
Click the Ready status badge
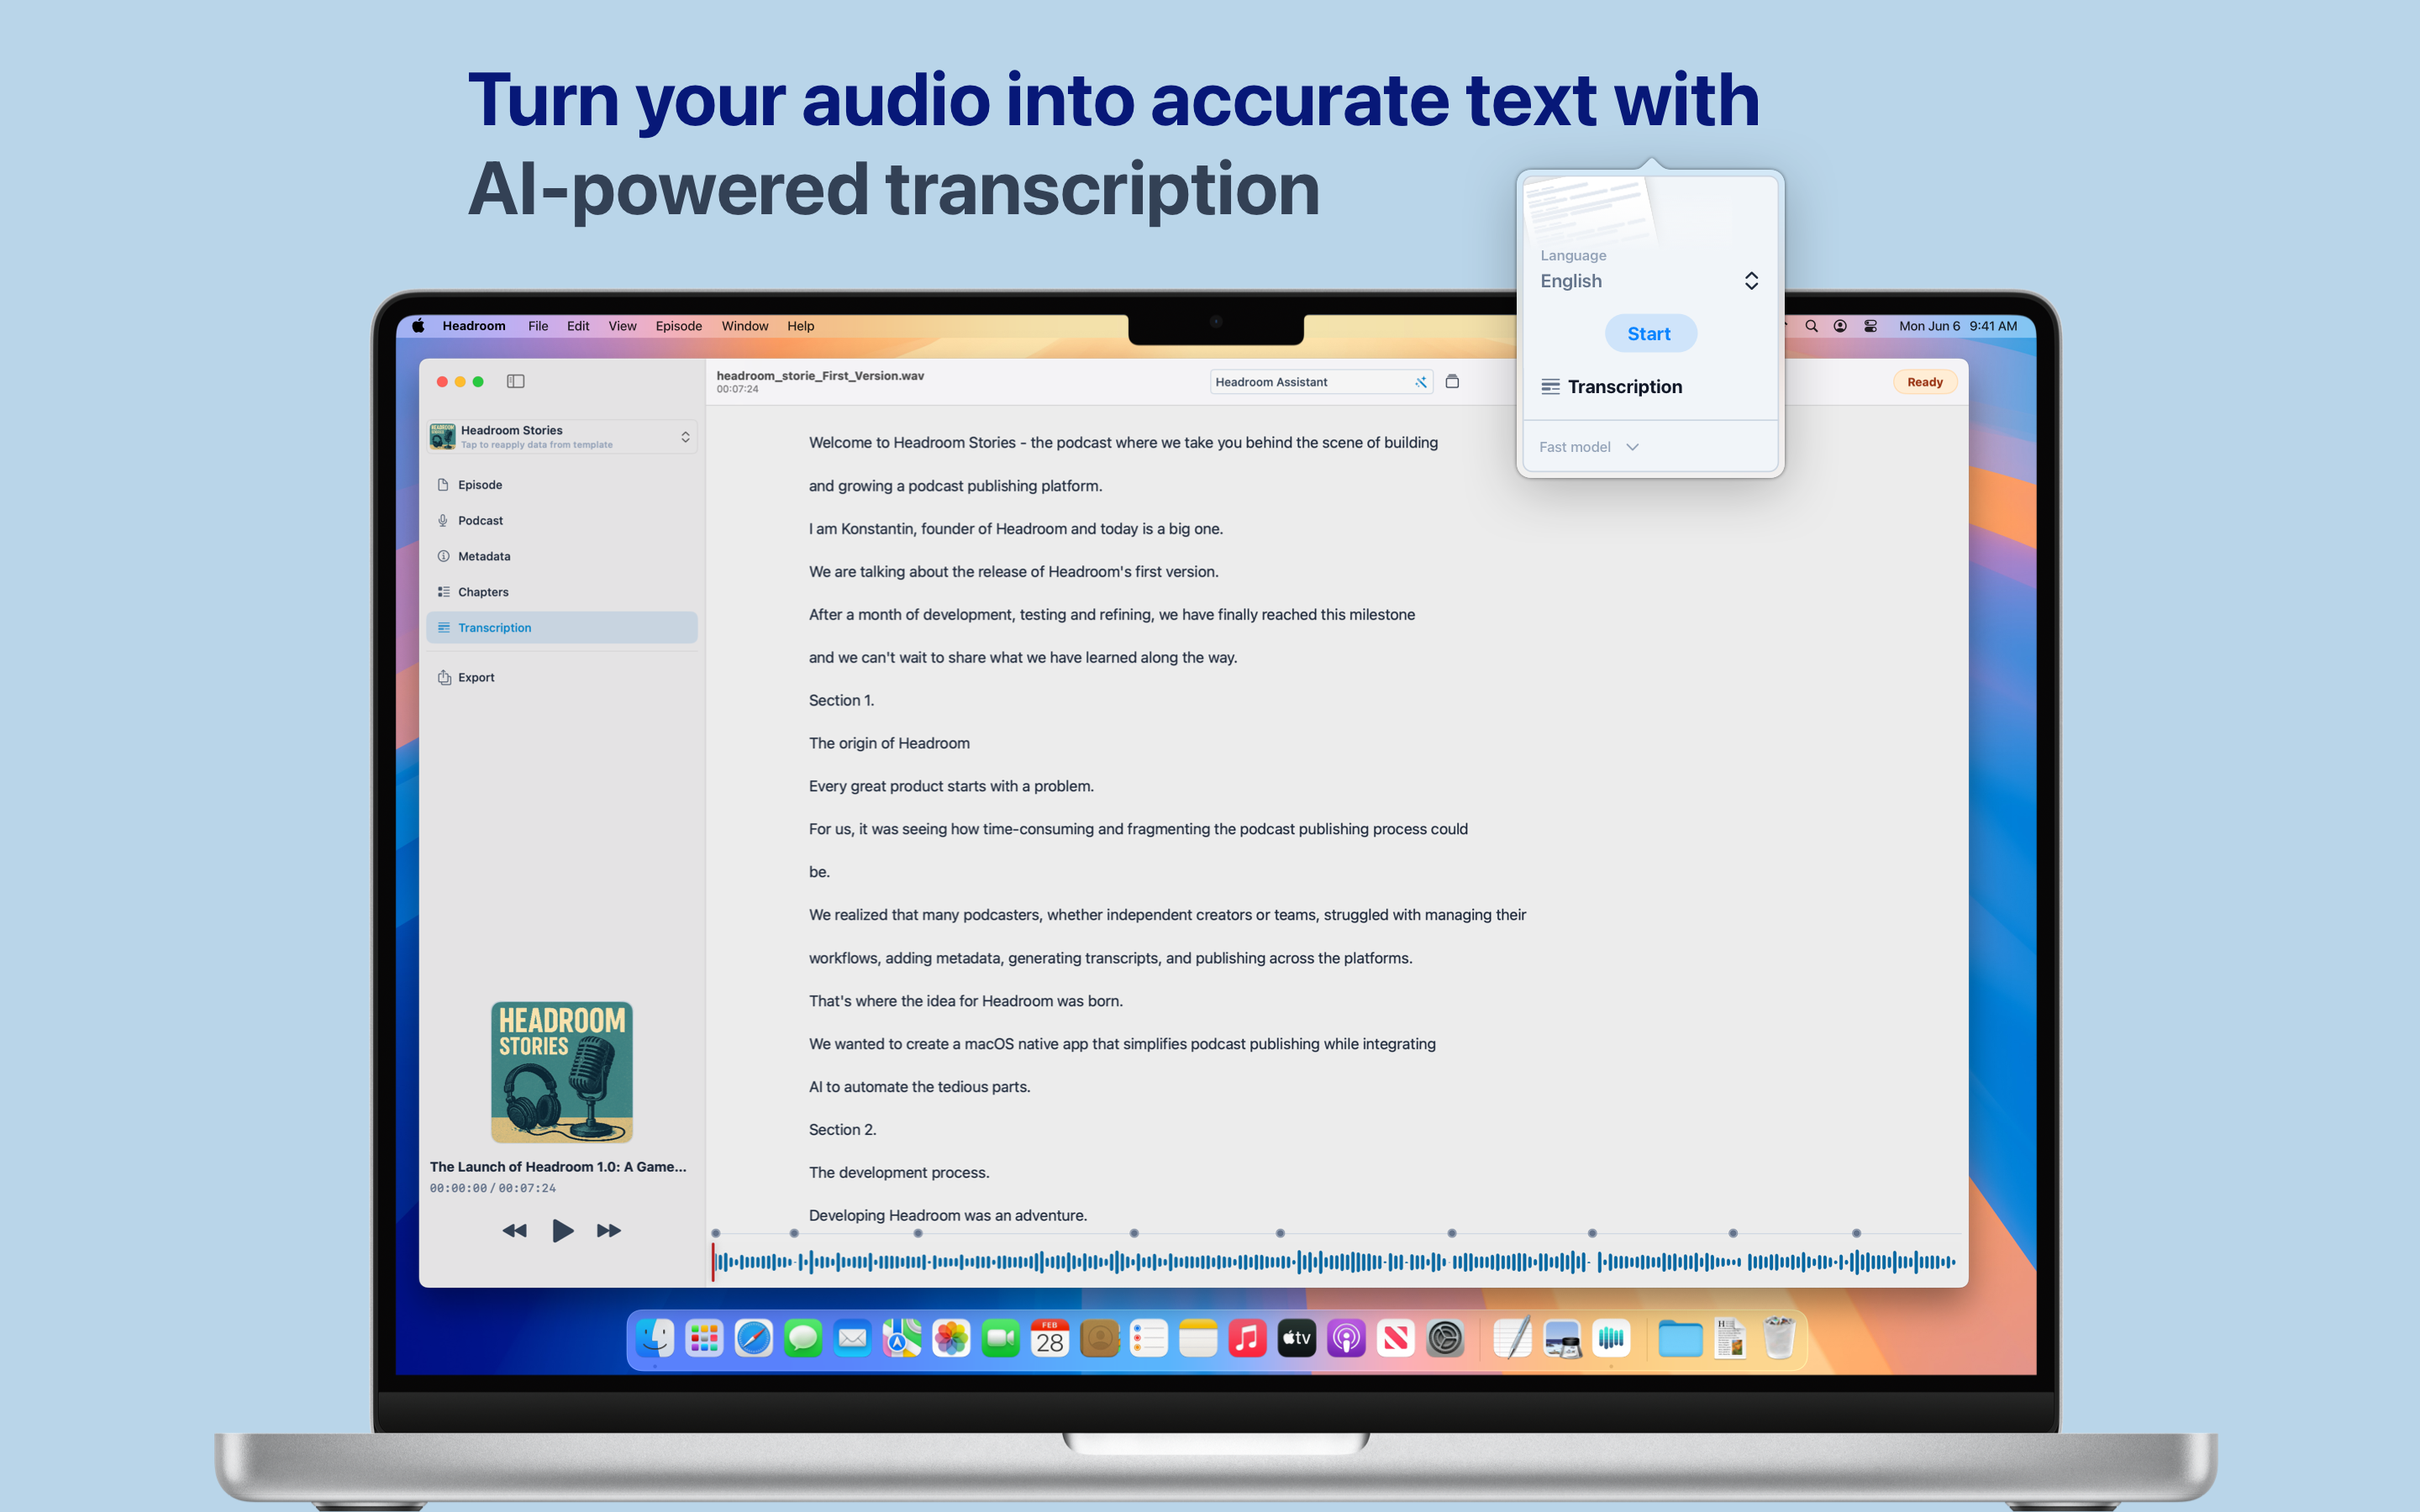1924,382
